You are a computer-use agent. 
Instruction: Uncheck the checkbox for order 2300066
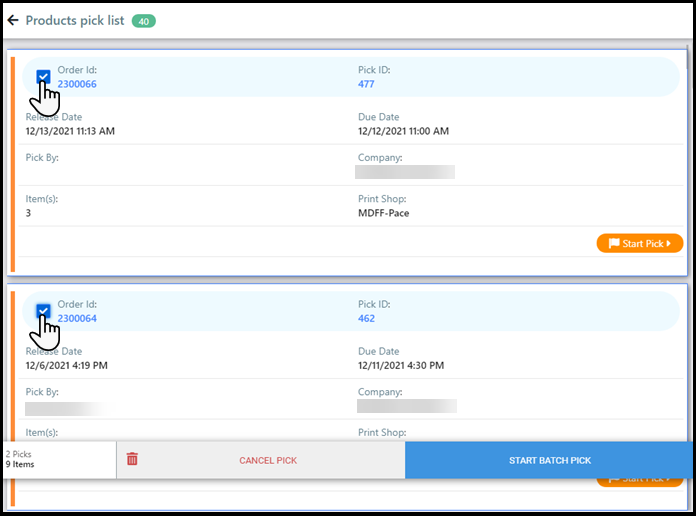click(43, 77)
